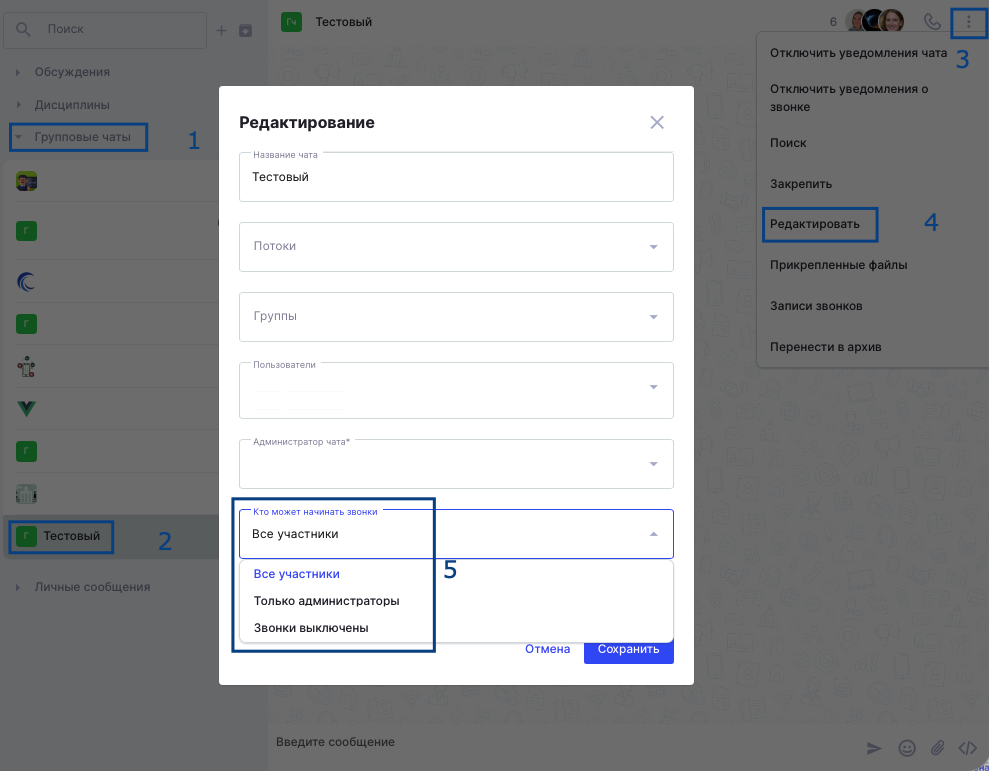Click the paperclip attach file icon
This screenshot has height=771, width=989.
pyautogui.click(x=937, y=748)
